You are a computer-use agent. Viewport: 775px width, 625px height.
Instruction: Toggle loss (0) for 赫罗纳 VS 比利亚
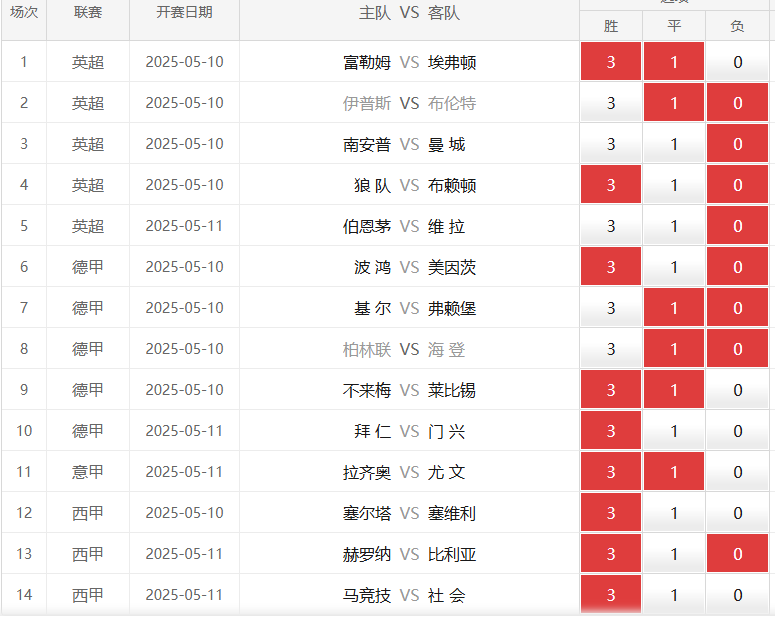[x=737, y=553]
